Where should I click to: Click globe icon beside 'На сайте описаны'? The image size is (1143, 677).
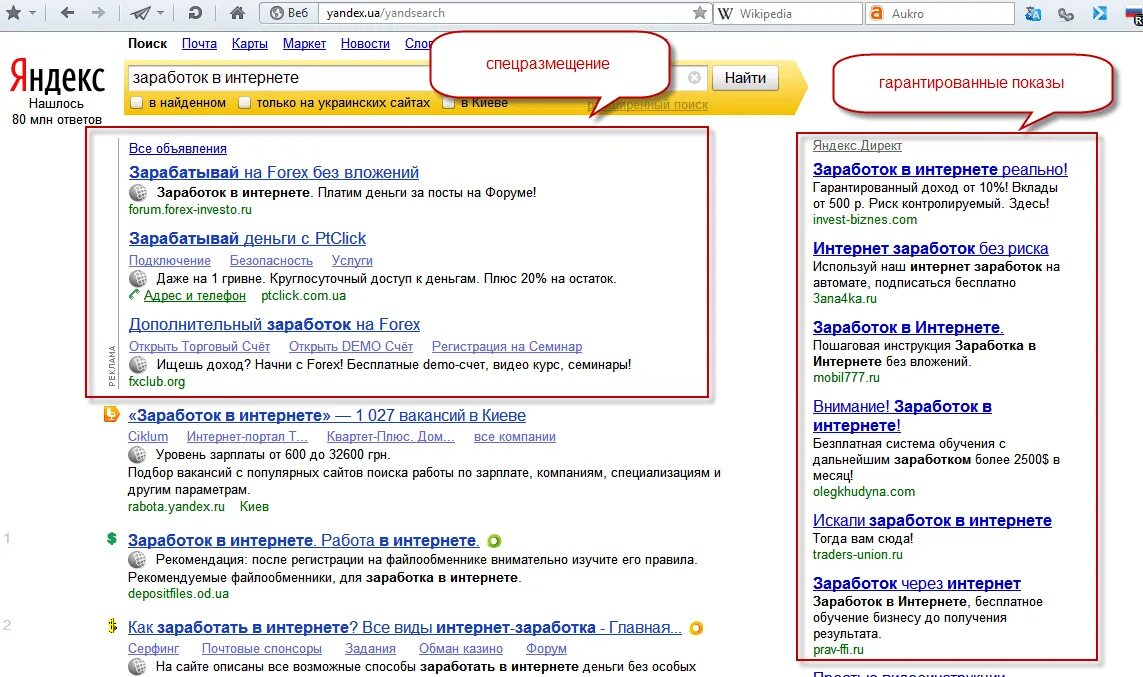(137, 667)
